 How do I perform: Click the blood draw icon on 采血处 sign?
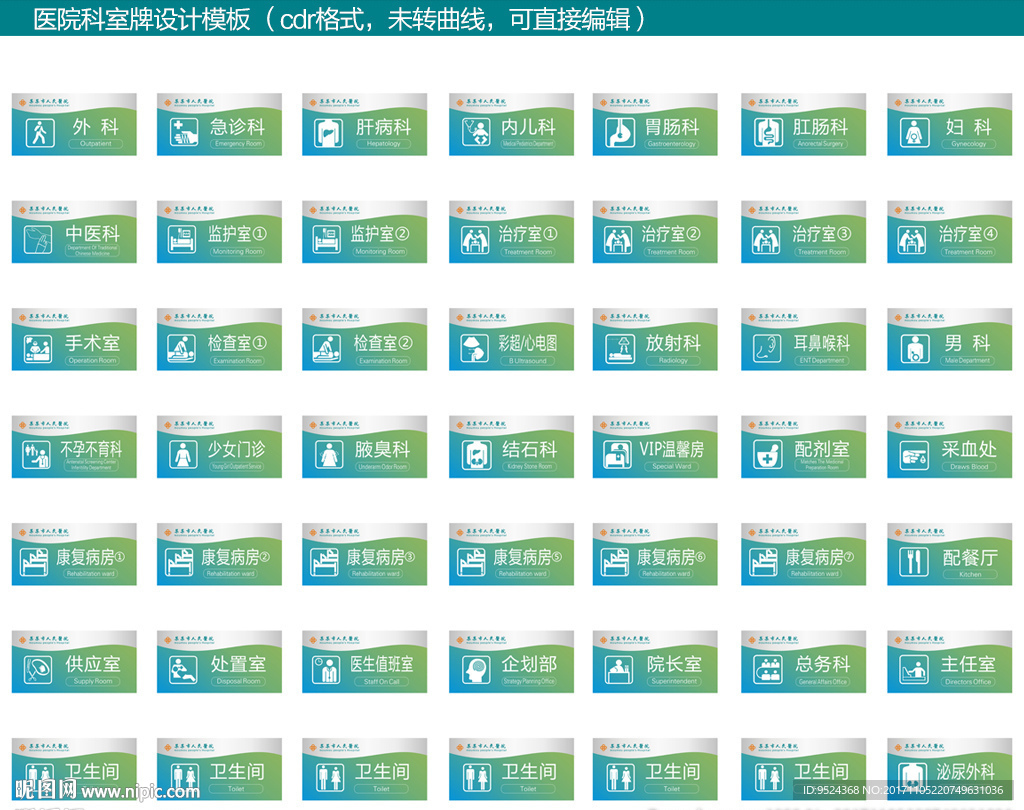[914, 454]
